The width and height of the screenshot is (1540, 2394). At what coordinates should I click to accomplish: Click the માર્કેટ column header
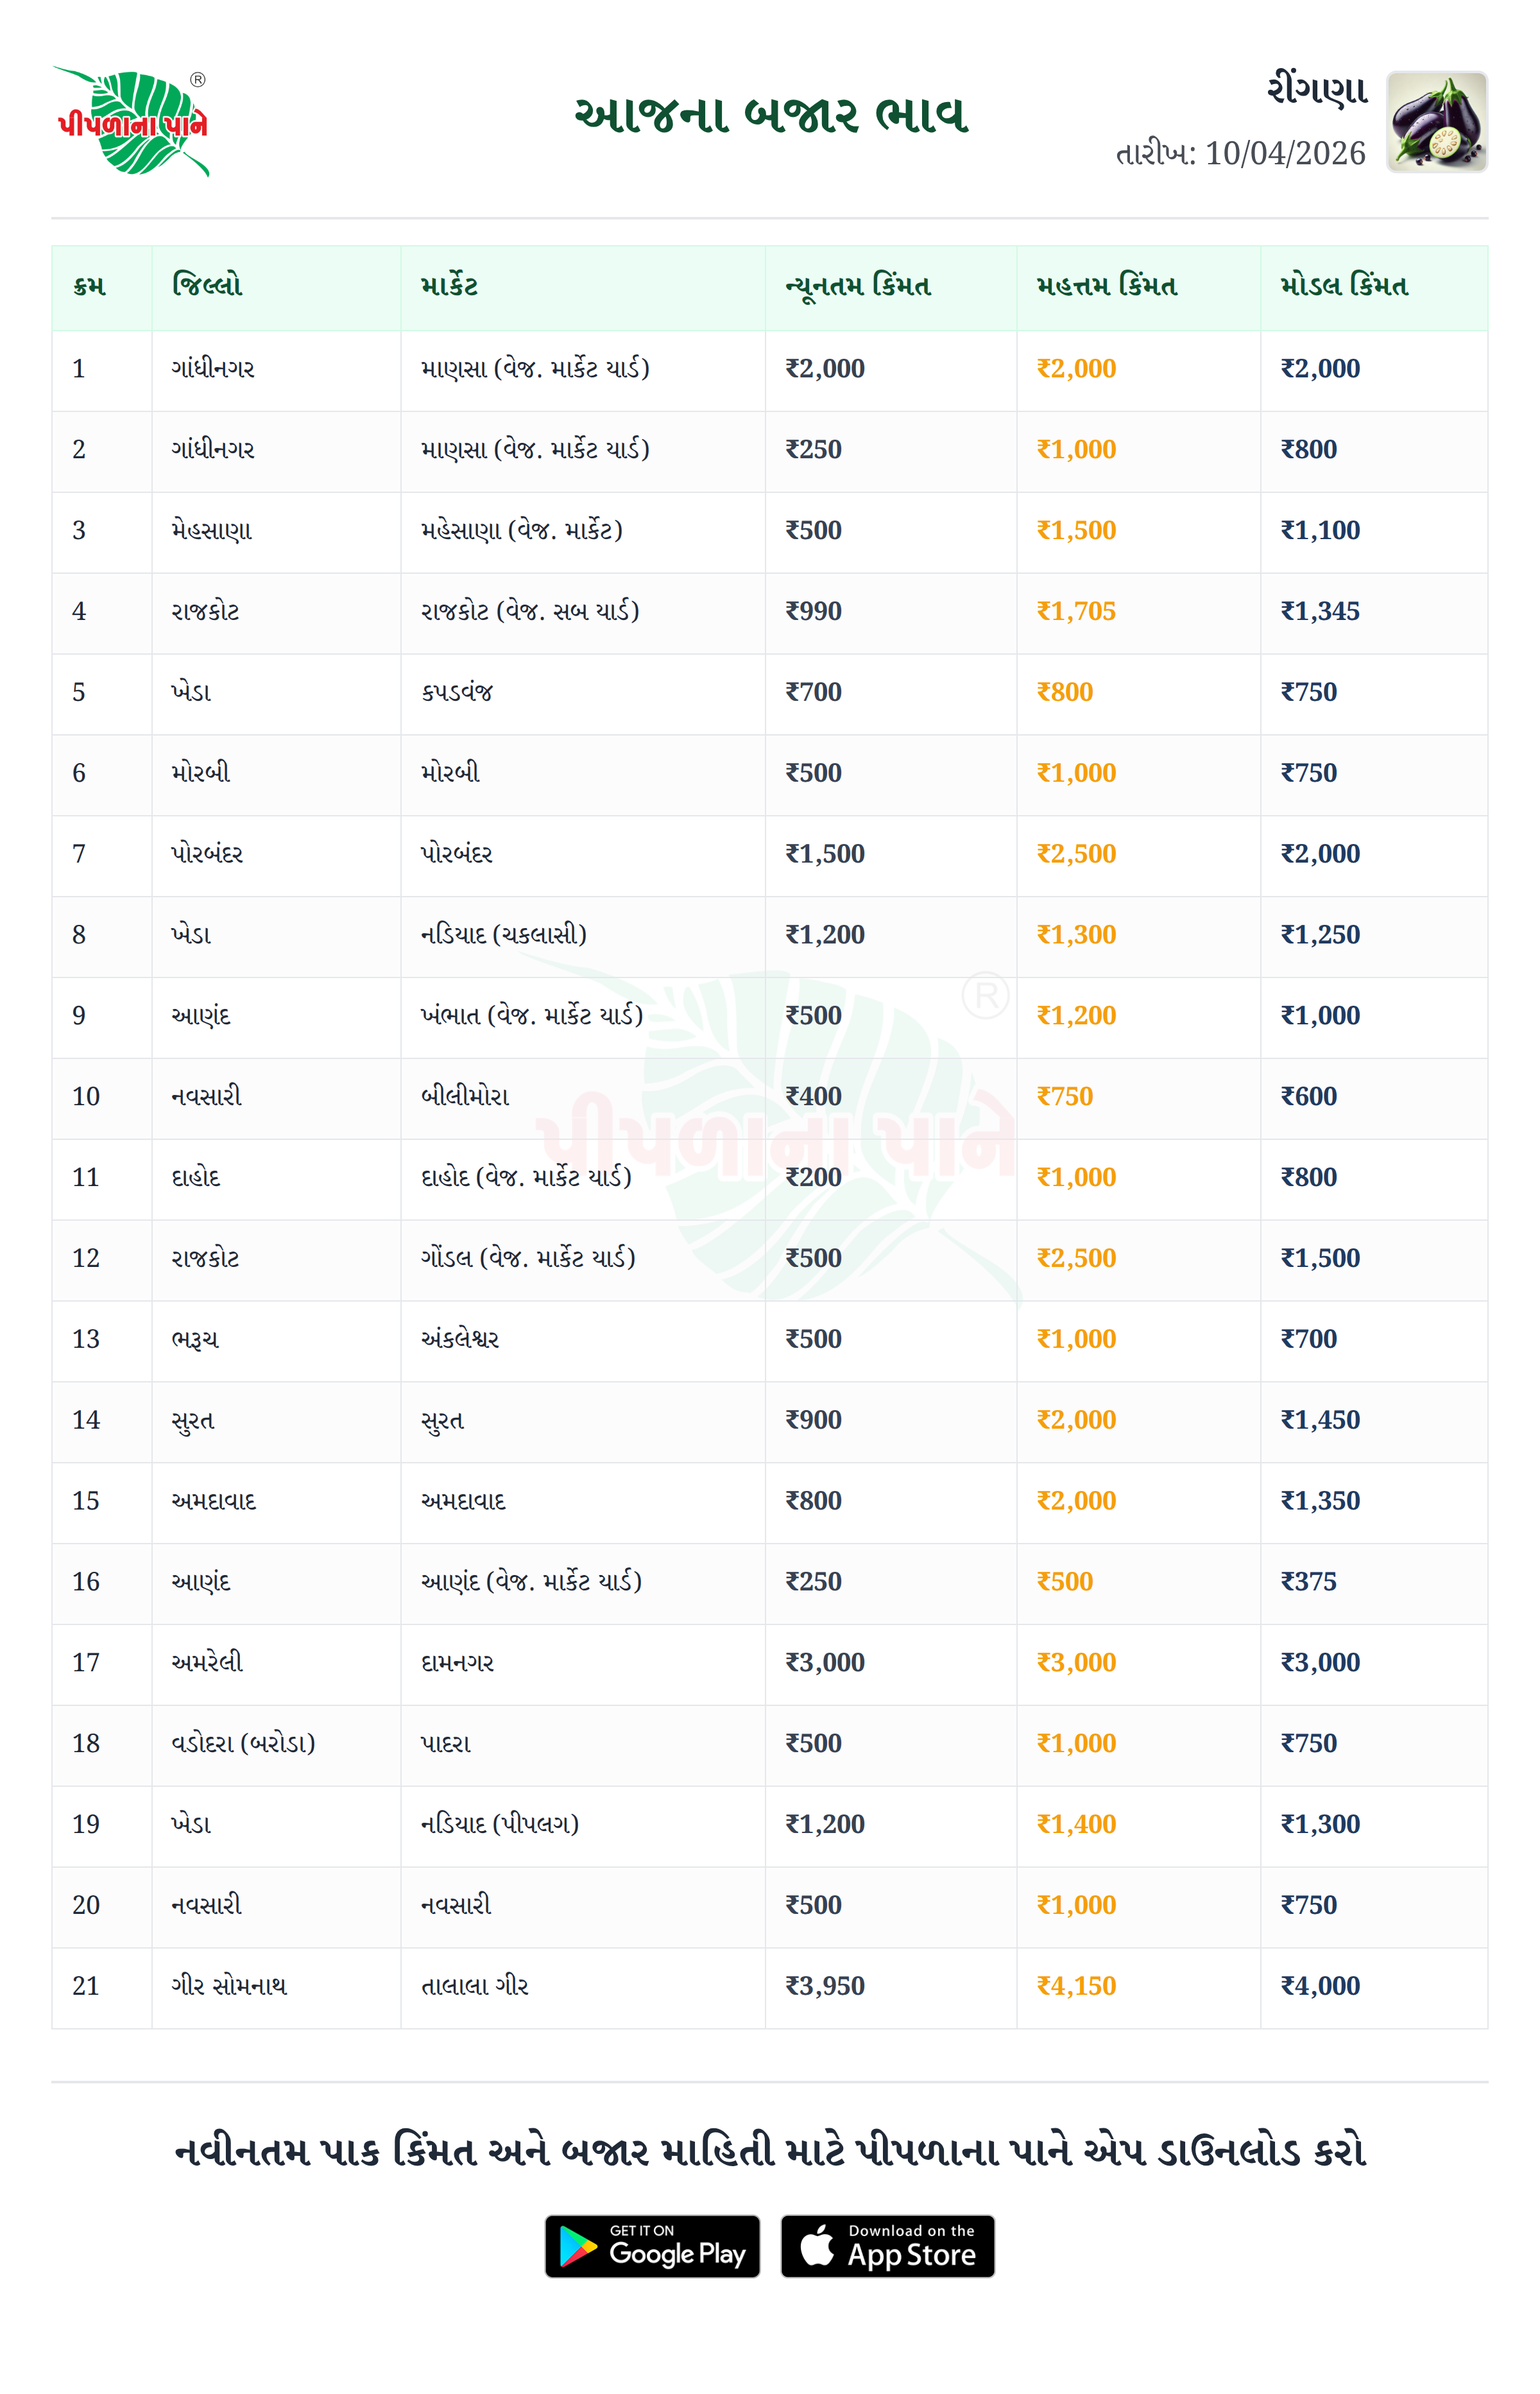449,287
